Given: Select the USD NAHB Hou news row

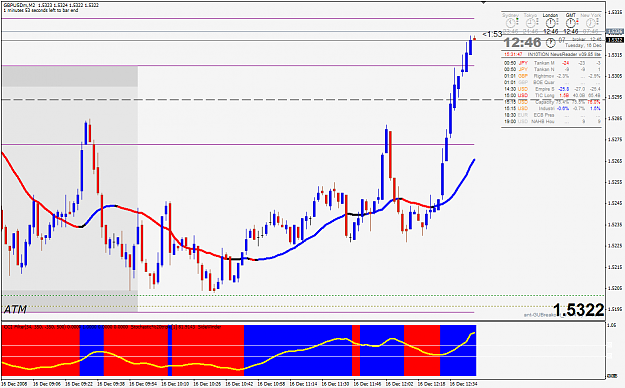Looking at the screenshot, I should [552, 121].
